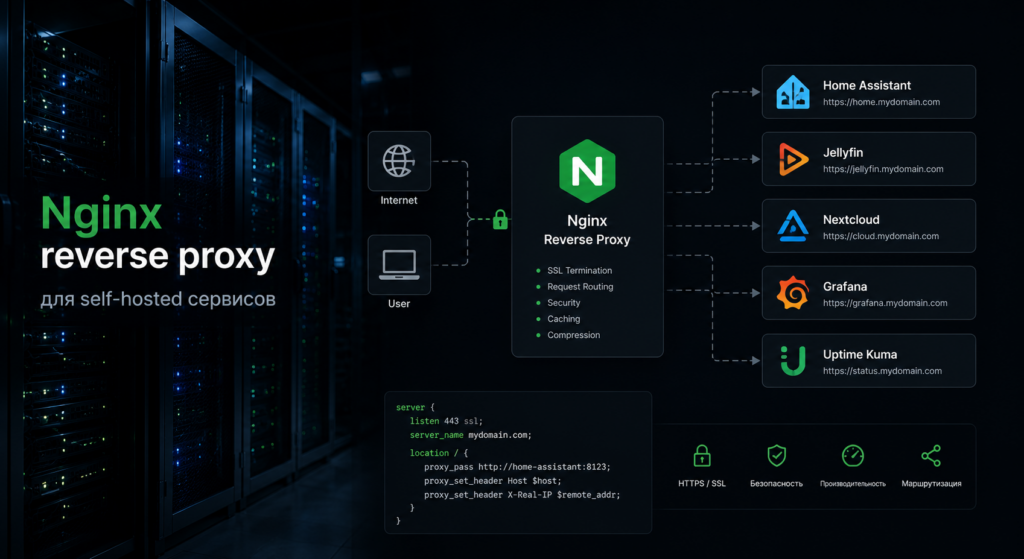Screen dimensions: 1024x559
Task: Select the Jellyfin card title
Action: [842, 153]
